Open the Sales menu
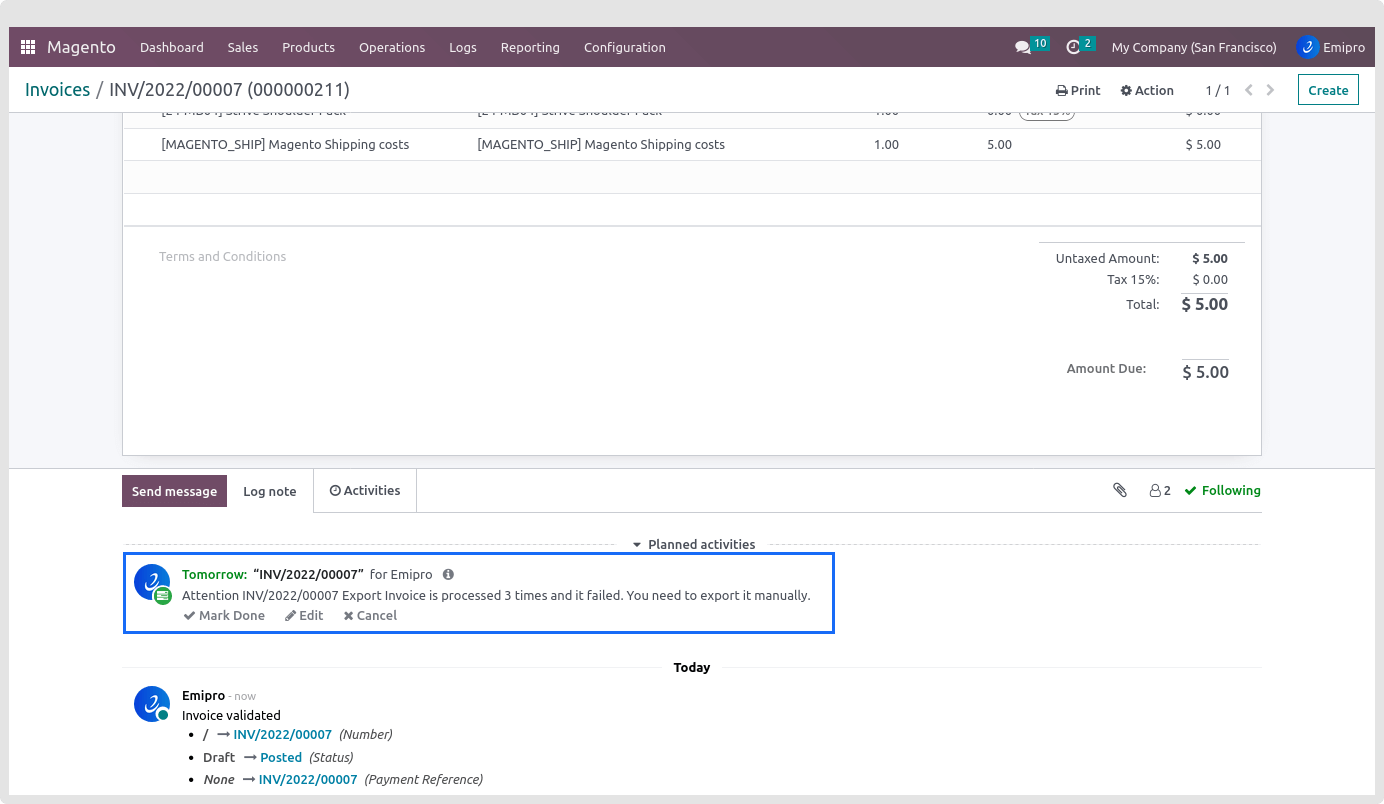 pyautogui.click(x=243, y=47)
